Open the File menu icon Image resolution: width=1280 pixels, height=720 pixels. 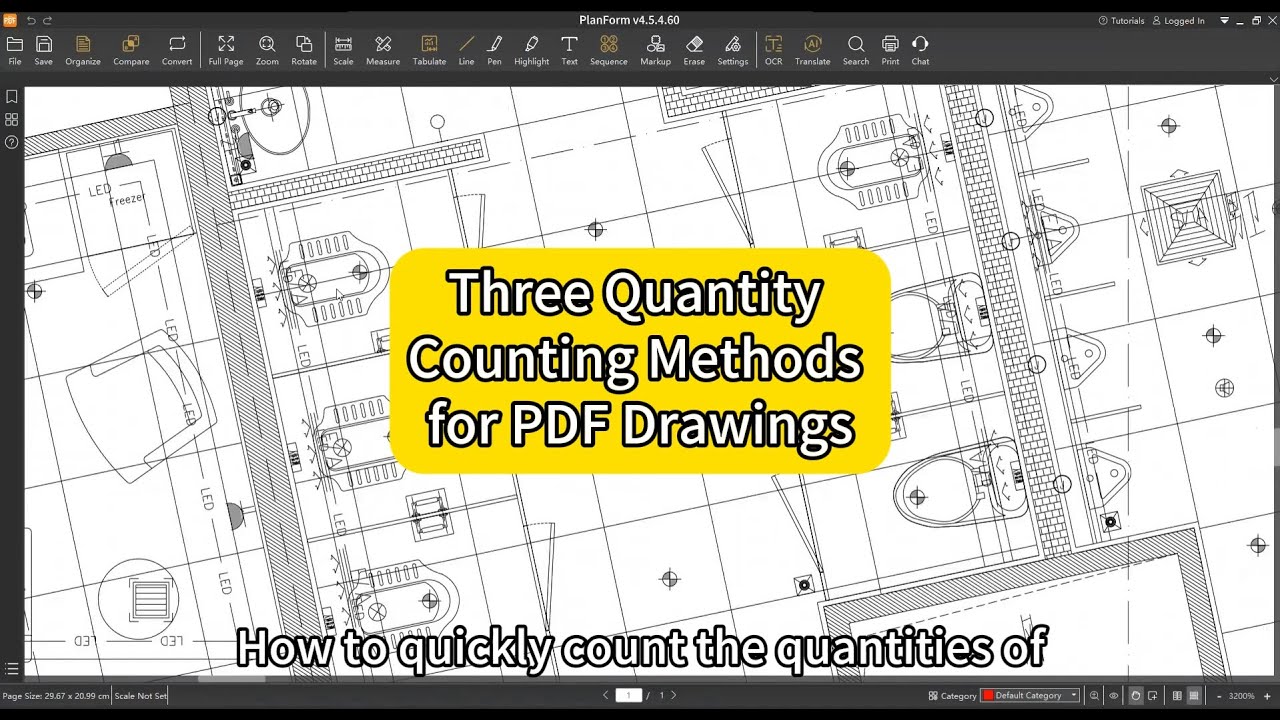(14, 50)
